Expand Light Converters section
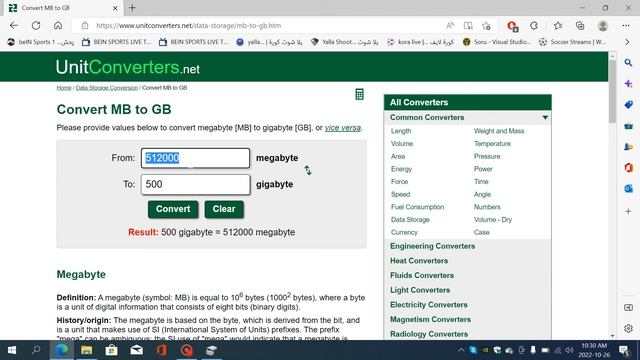Image resolution: width=640 pixels, height=360 pixels. point(420,290)
